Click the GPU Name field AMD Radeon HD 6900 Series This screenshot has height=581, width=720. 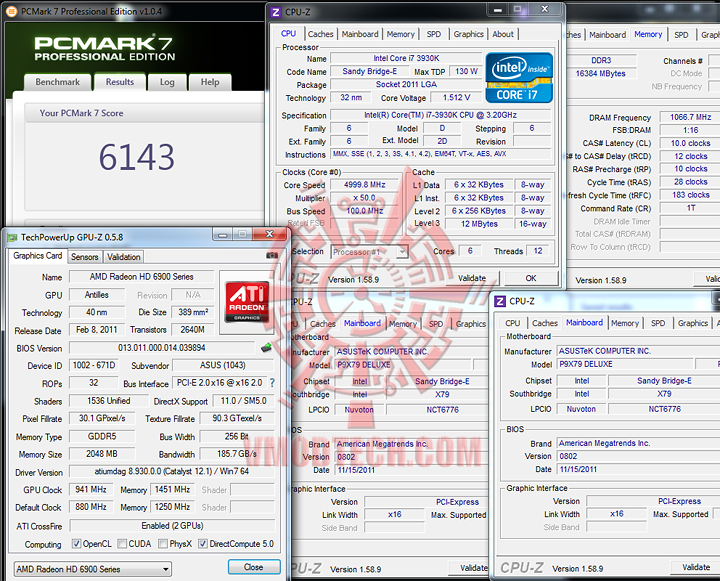point(141,276)
